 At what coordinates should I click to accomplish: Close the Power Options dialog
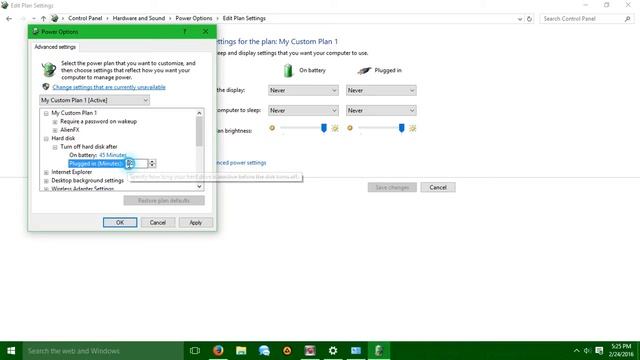pyautogui.click(x=206, y=31)
